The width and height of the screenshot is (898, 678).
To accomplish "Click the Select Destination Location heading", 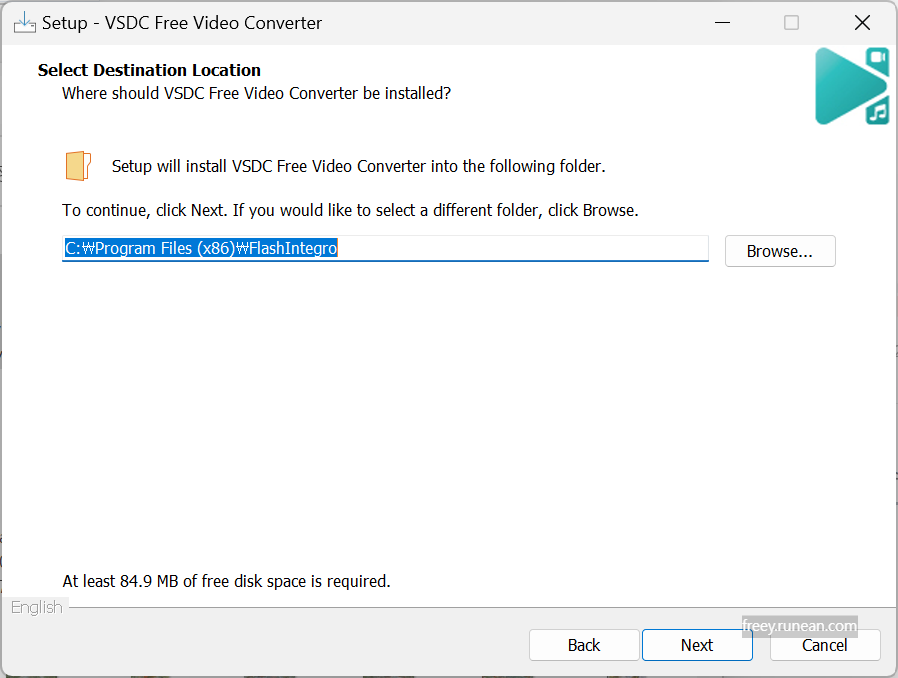I will coord(149,70).
